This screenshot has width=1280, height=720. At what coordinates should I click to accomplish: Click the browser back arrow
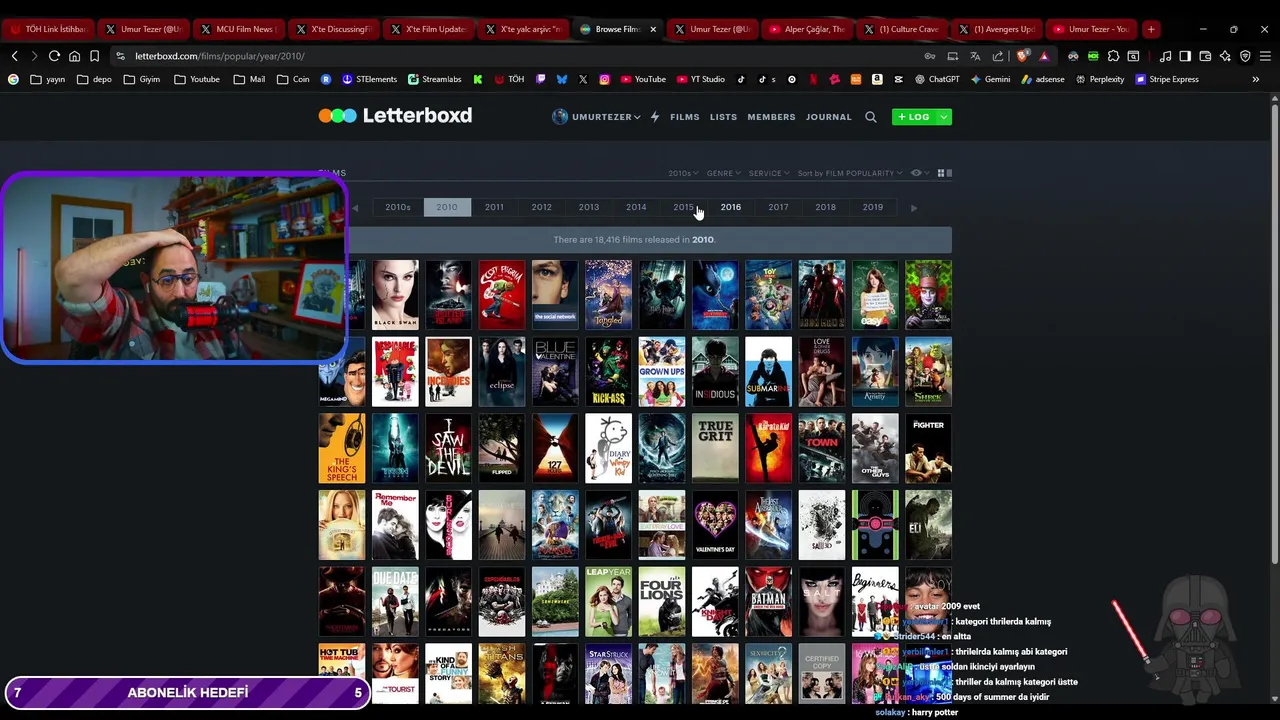pos(14,56)
